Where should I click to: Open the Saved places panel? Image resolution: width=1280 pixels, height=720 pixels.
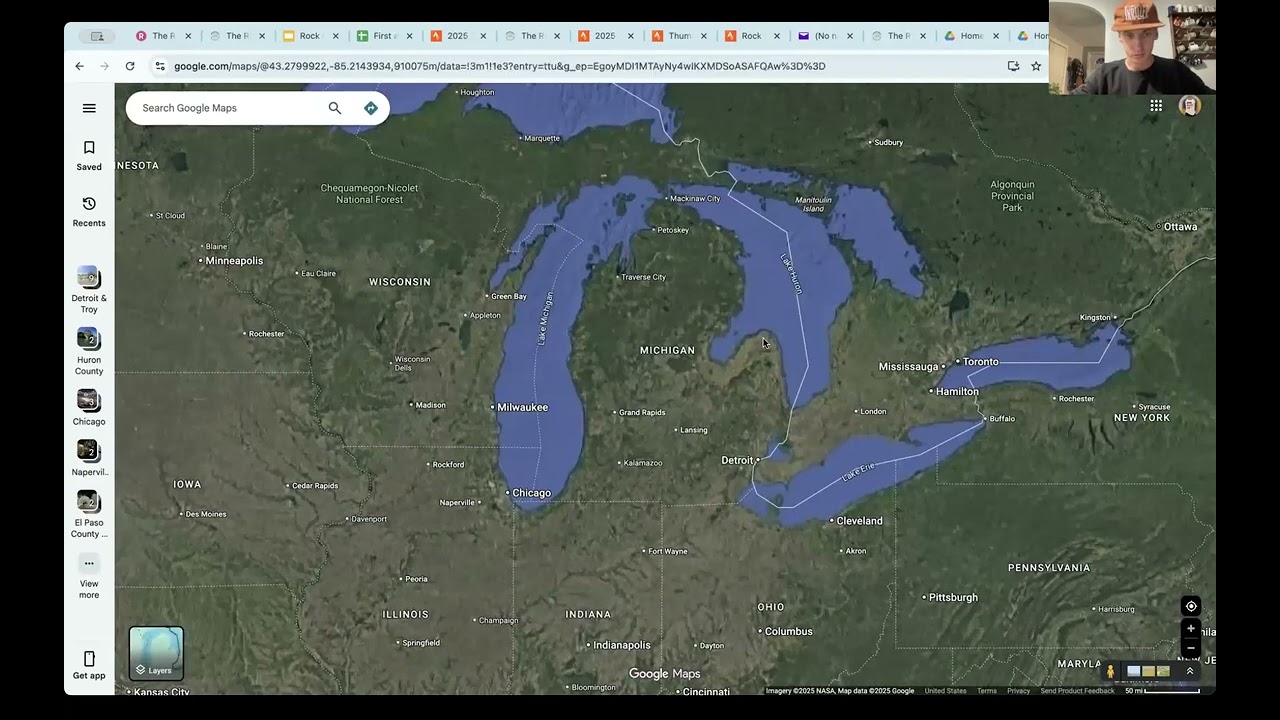pyautogui.click(x=89, y=156)
